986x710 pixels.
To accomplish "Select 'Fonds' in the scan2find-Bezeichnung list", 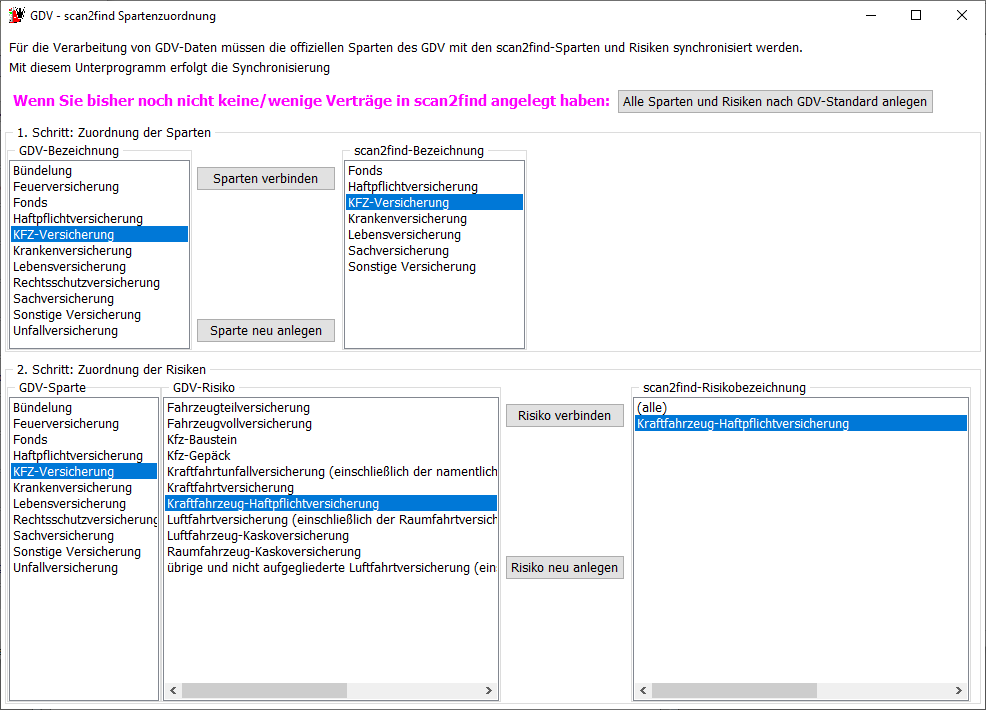I will [x=434, y=170].
